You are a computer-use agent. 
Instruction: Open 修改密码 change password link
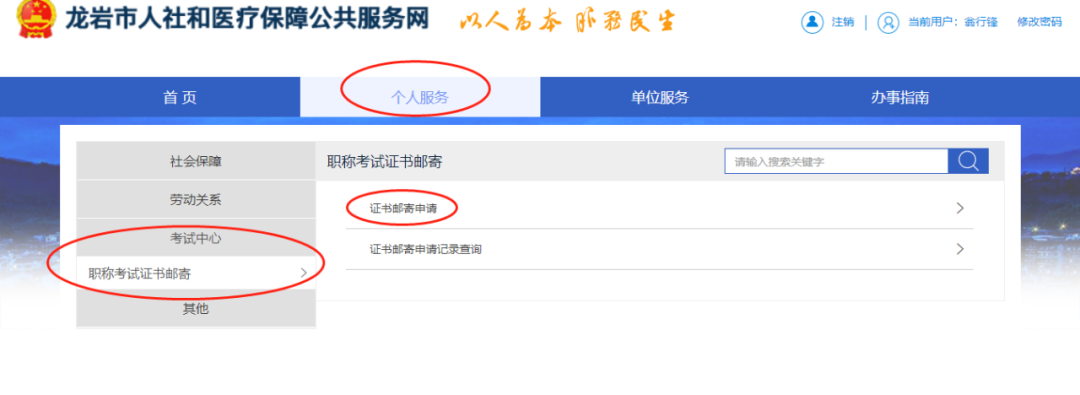pos(1039,22)
